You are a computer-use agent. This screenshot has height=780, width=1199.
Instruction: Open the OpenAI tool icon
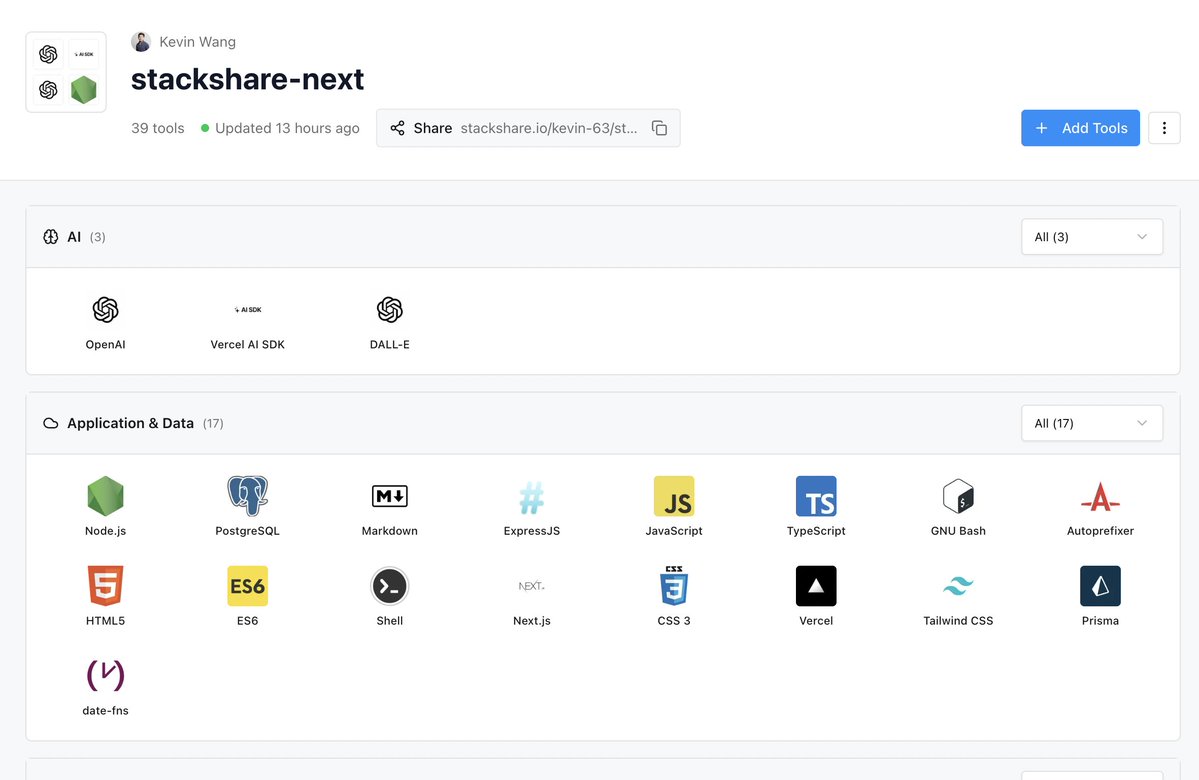(106, 310)
